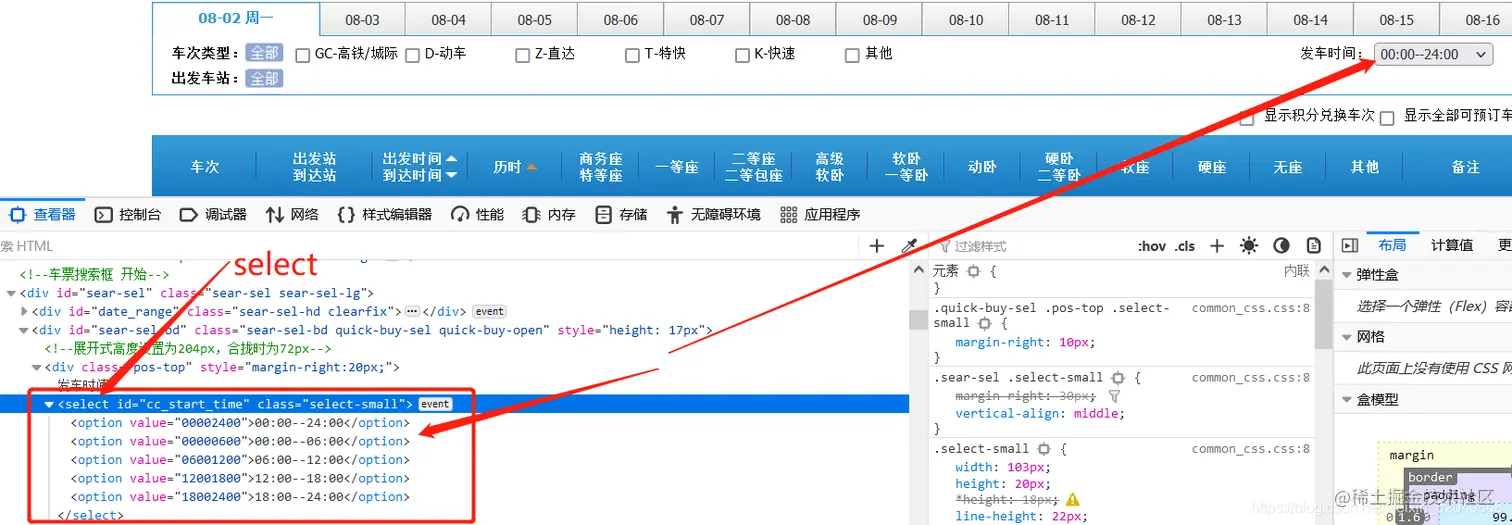Open the 调试器 debugger tool

coord(213,214)
